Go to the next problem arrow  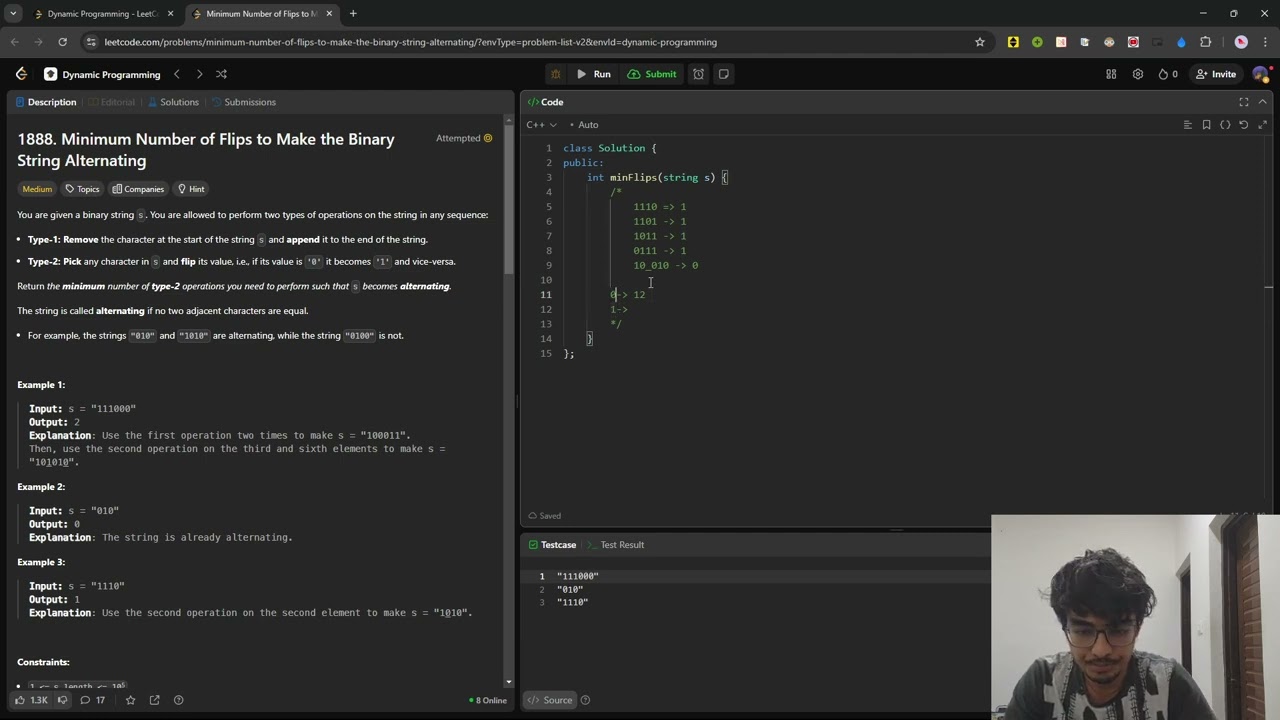(x=199, y=74)
